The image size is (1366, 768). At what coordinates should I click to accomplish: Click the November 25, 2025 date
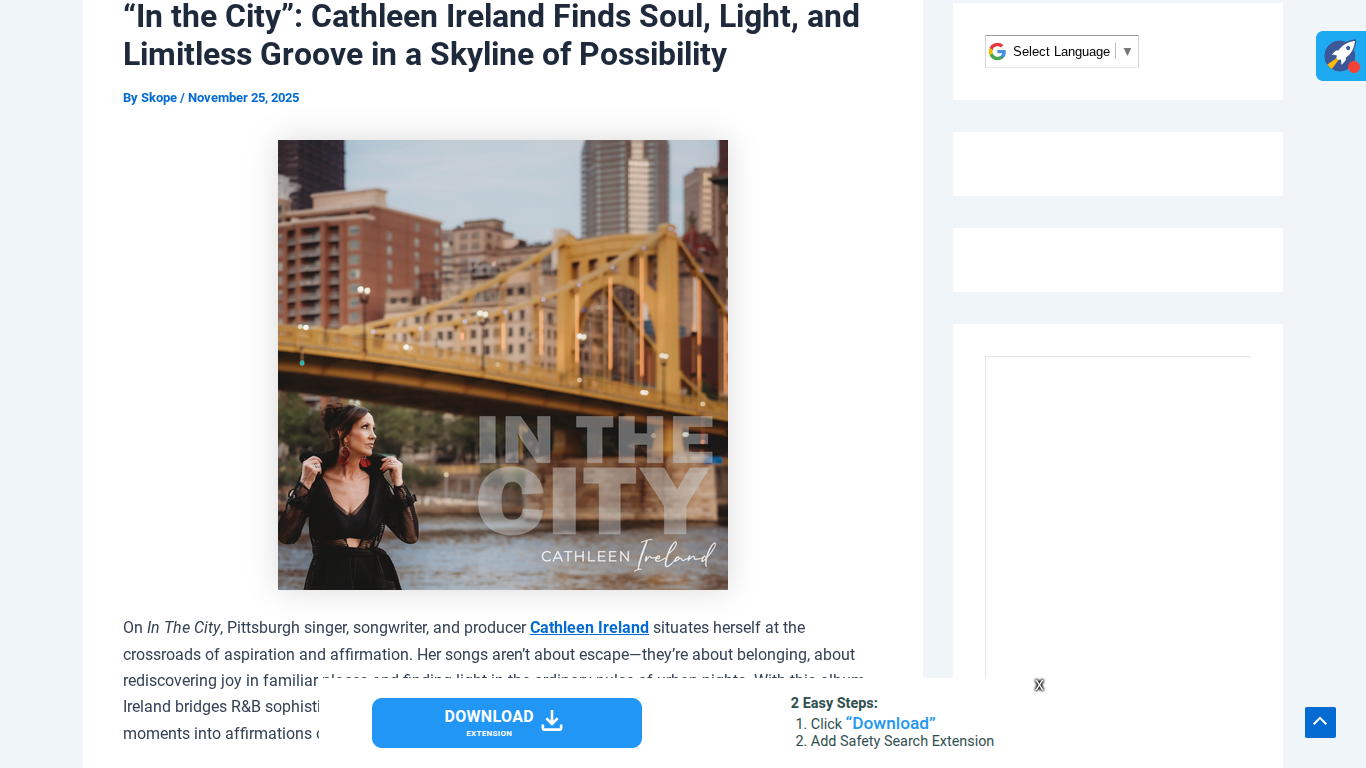coord(243,98)
